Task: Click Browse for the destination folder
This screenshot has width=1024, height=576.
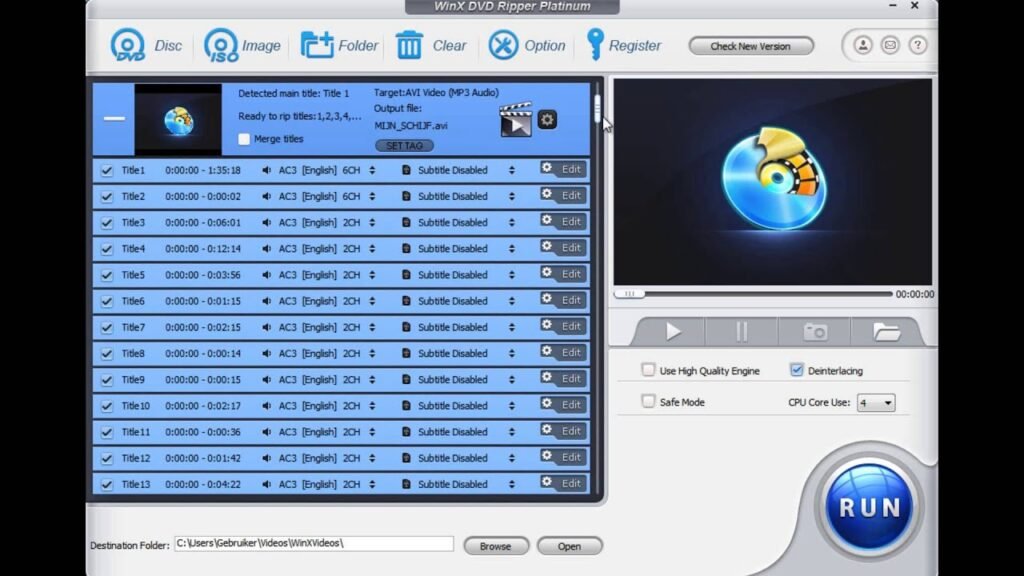Action: coord(496,546)
